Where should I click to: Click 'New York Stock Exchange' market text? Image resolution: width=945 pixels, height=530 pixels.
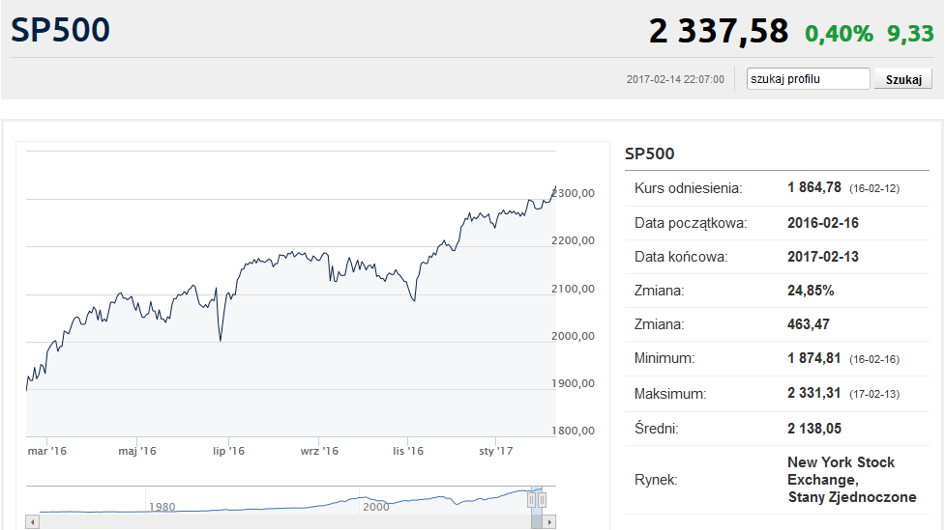(x=841, y=471)
